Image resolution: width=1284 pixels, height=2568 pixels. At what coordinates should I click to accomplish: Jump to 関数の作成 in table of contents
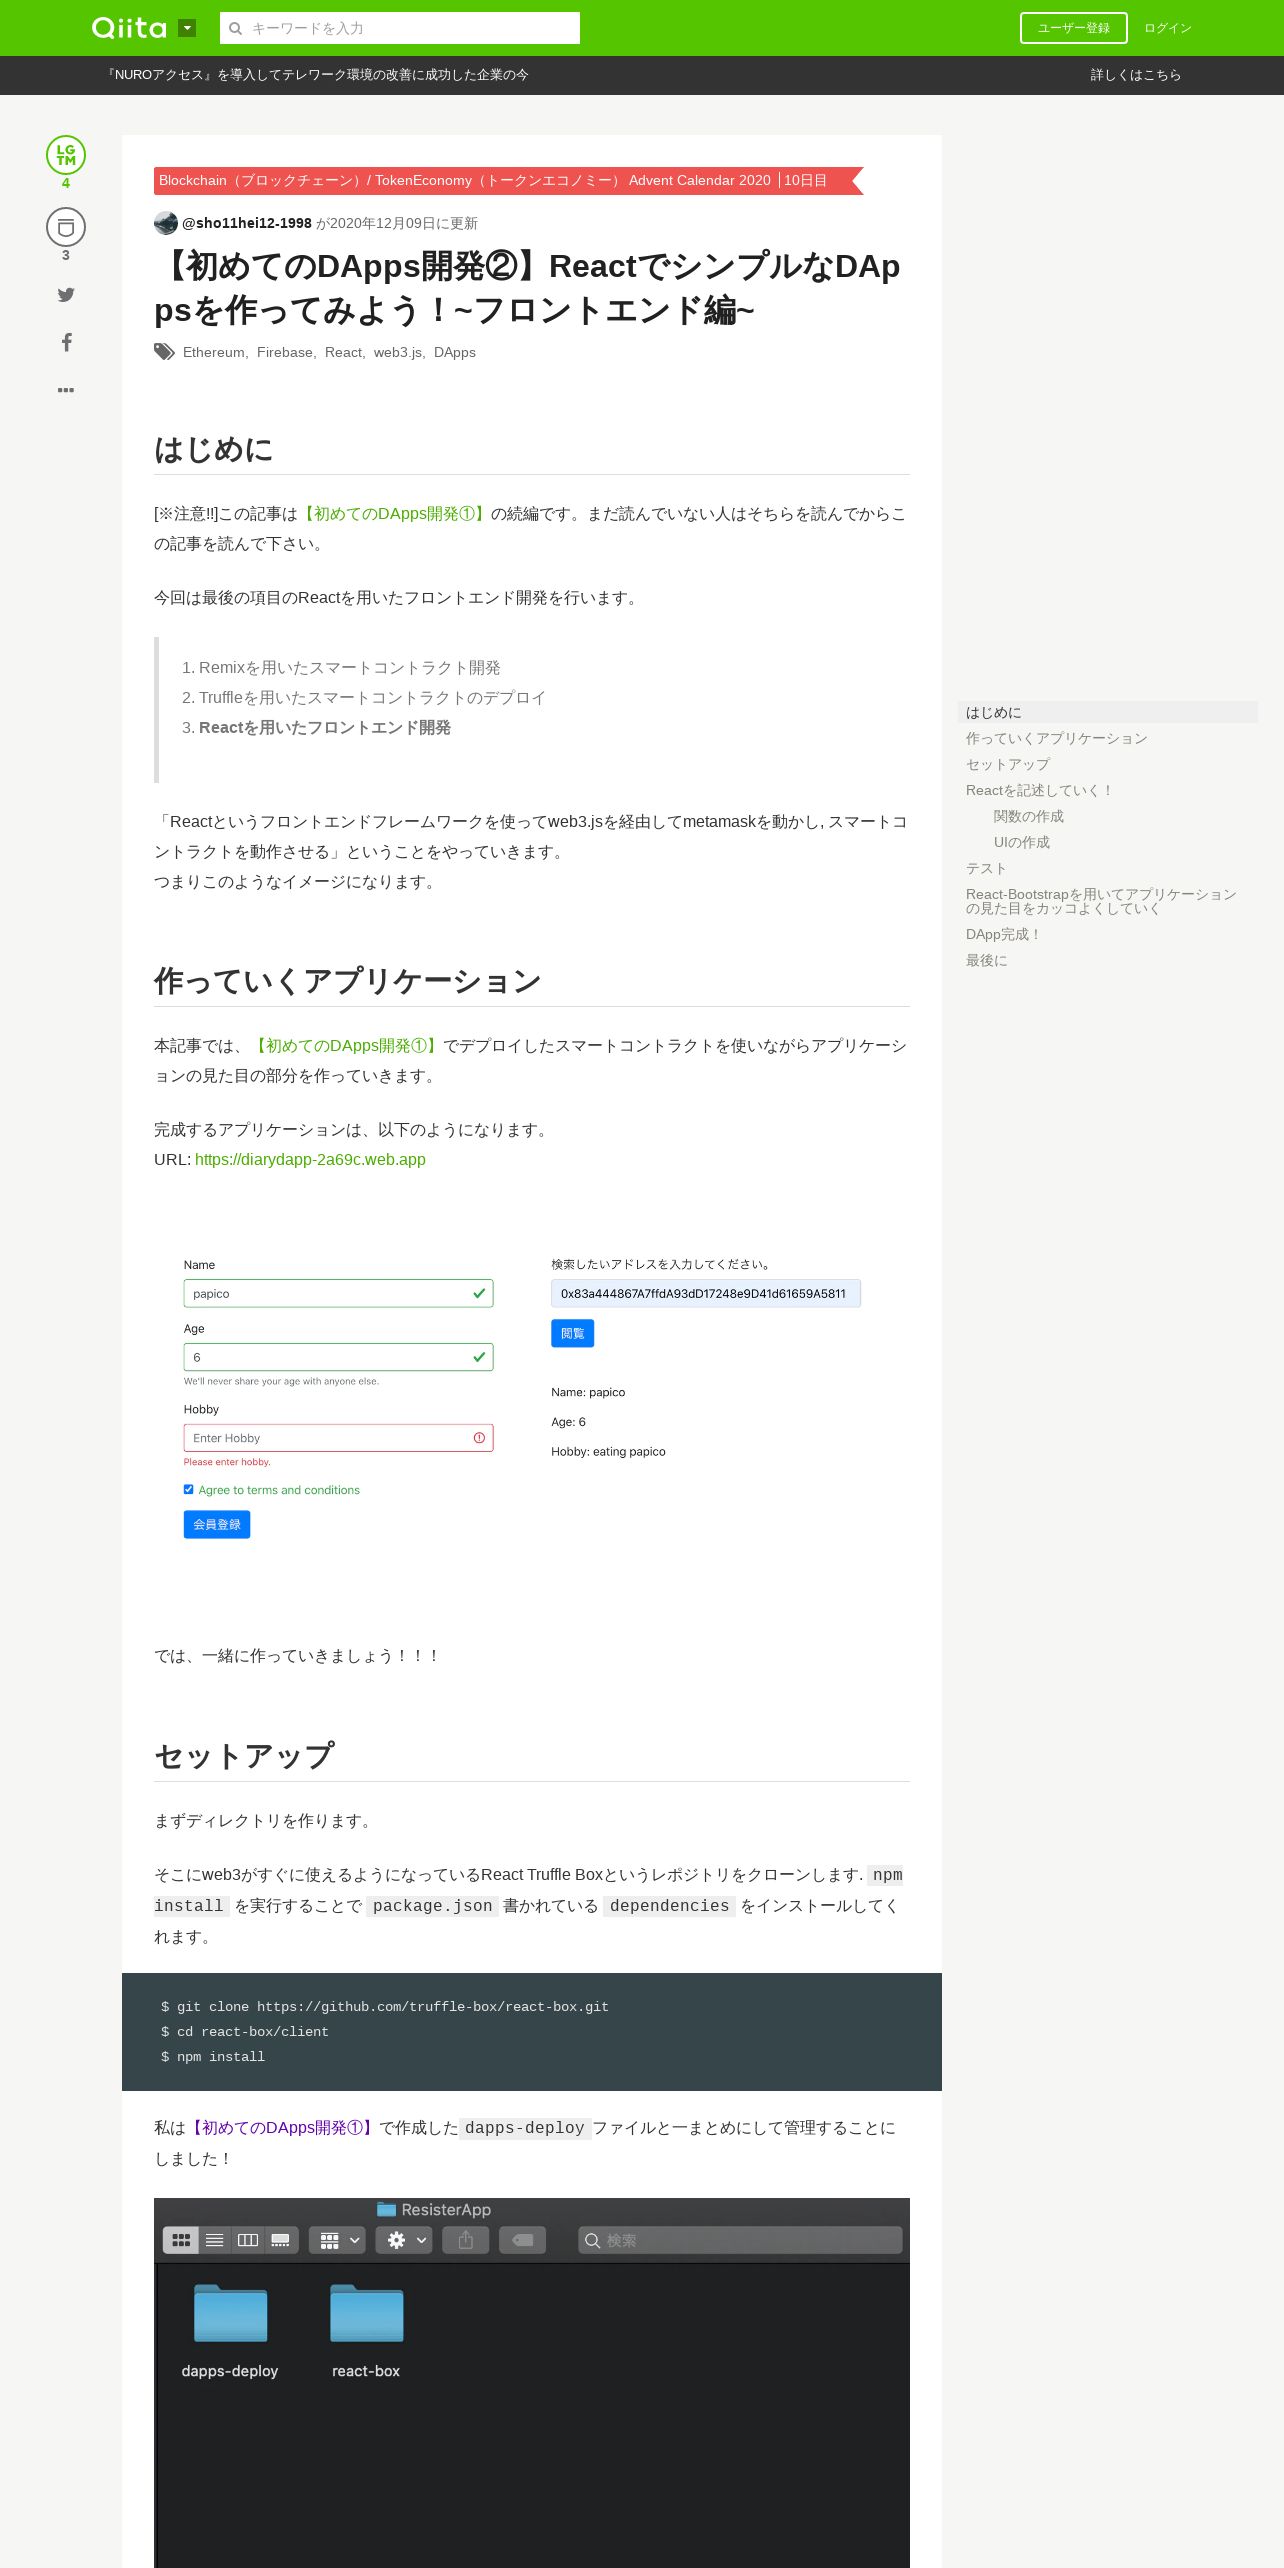click(x=1029, y=816)
